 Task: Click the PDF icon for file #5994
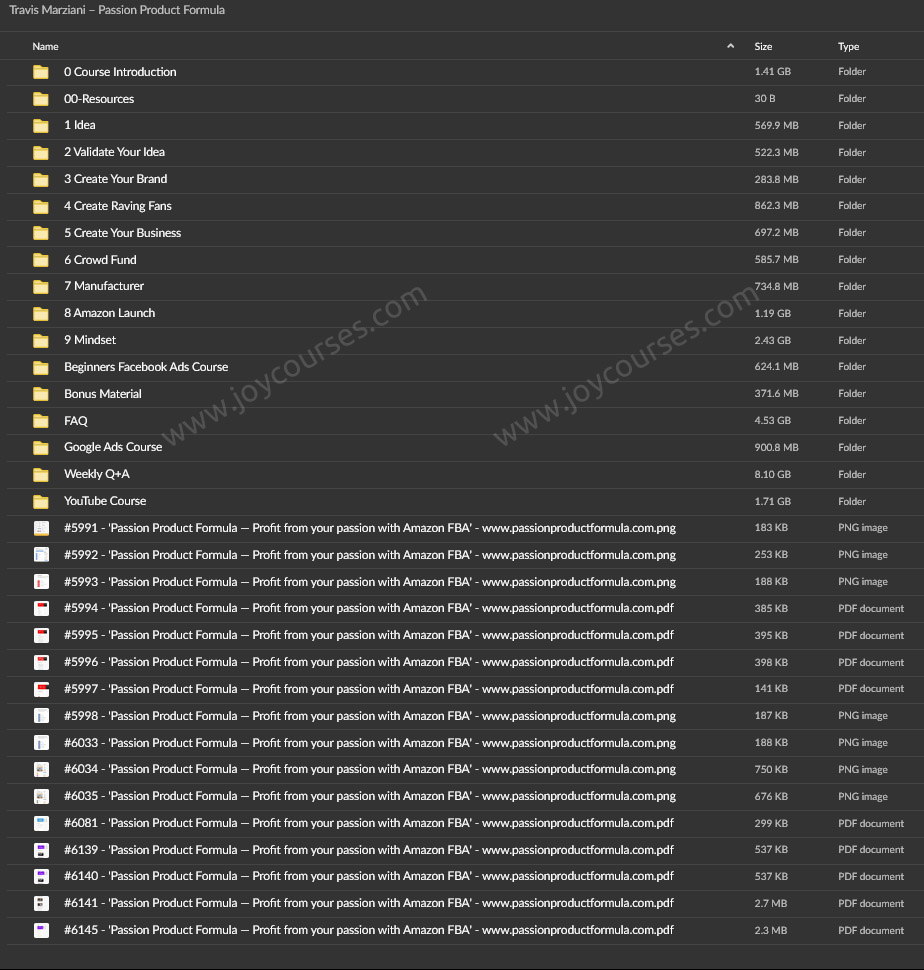(x=41, y=609)
